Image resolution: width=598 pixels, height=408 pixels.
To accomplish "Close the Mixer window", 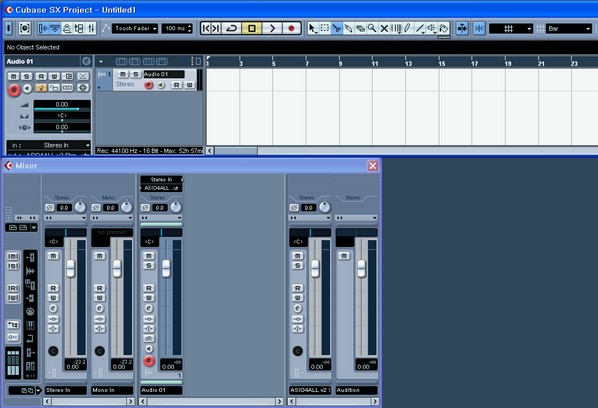I will click(373, 165).
